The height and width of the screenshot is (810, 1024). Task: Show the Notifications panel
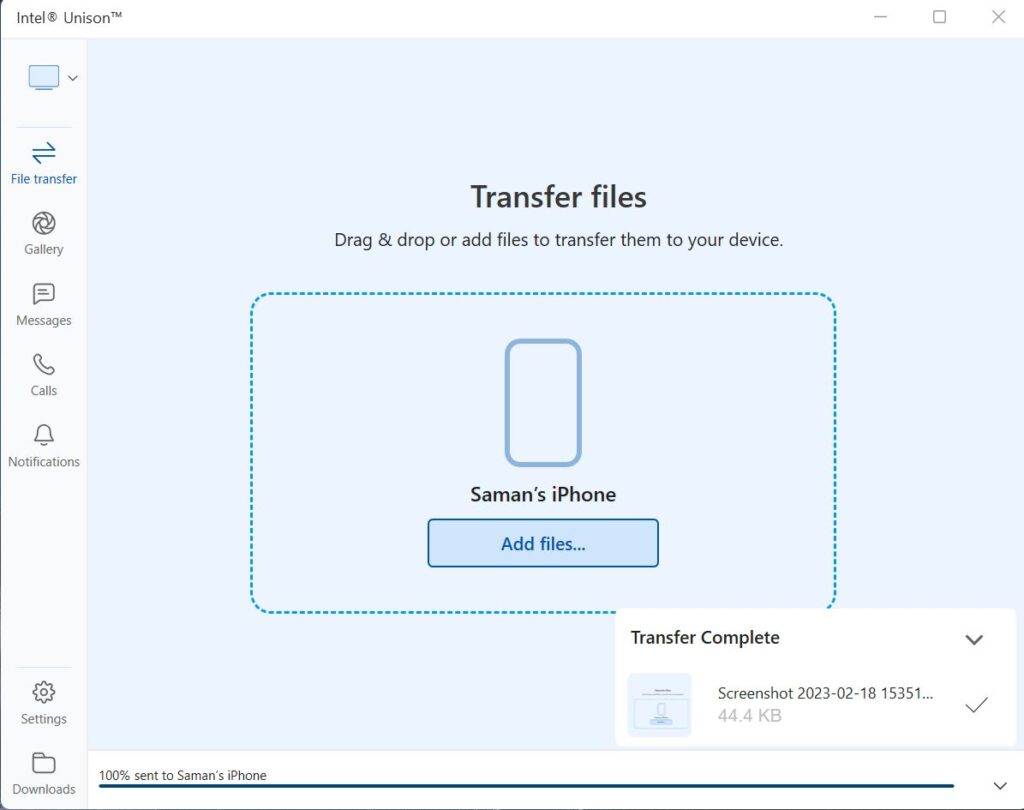coord(44,445)
